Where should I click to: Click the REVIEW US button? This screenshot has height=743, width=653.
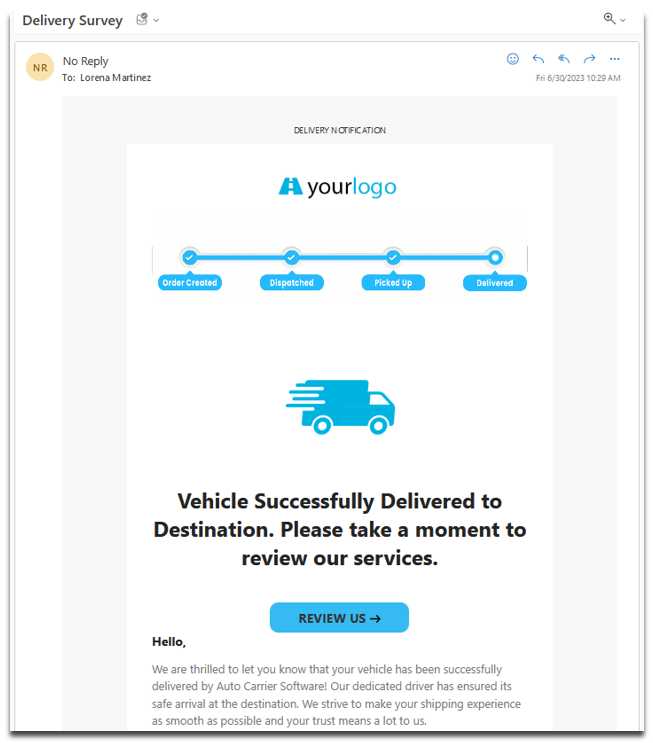[x=339, y=617]
